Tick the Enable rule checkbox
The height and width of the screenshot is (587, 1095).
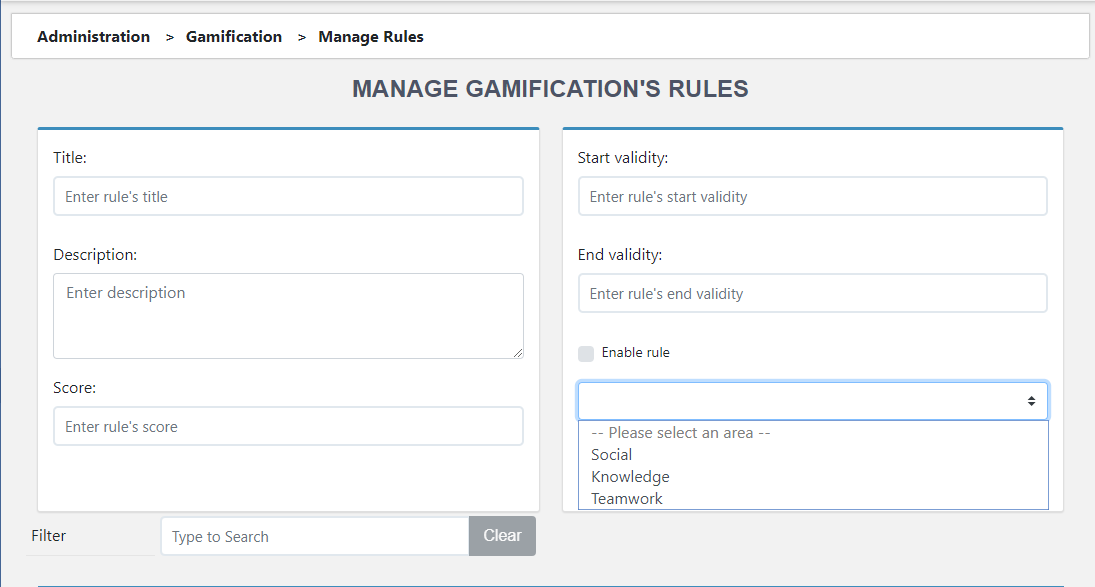pyautogui.click(x=586, y=354)
